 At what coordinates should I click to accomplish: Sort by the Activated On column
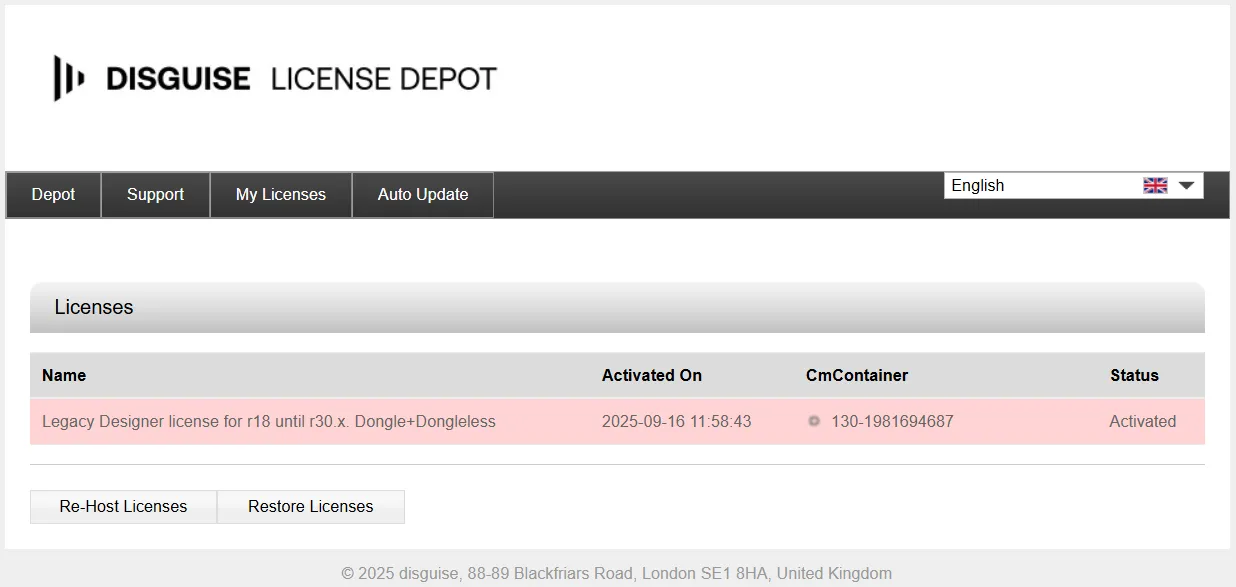pos(651,375)
